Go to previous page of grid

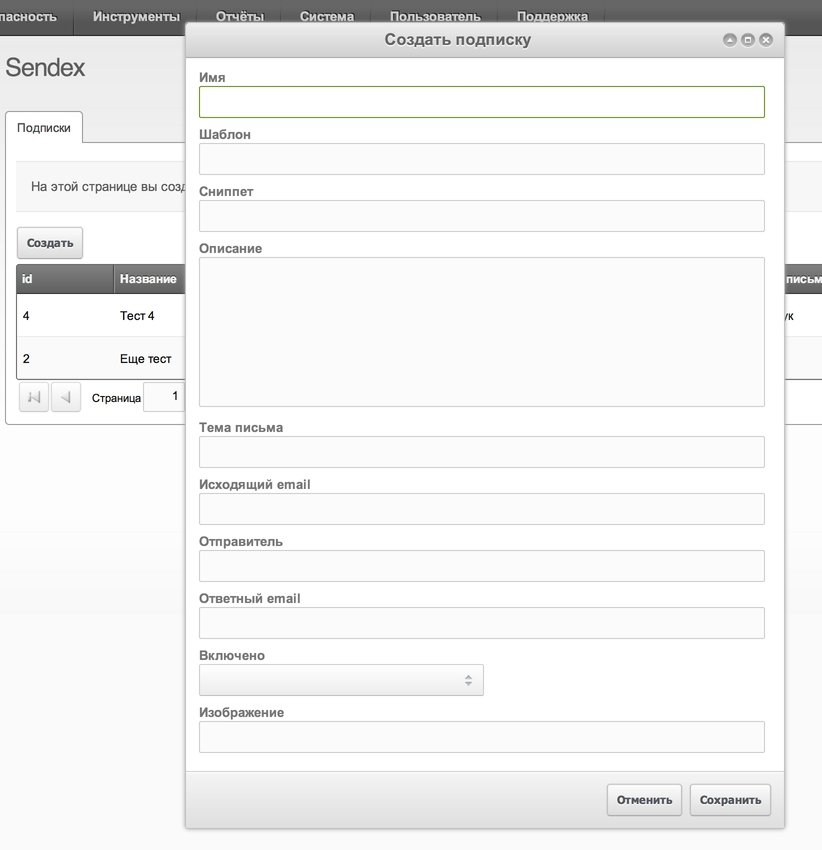click(65, 397)
